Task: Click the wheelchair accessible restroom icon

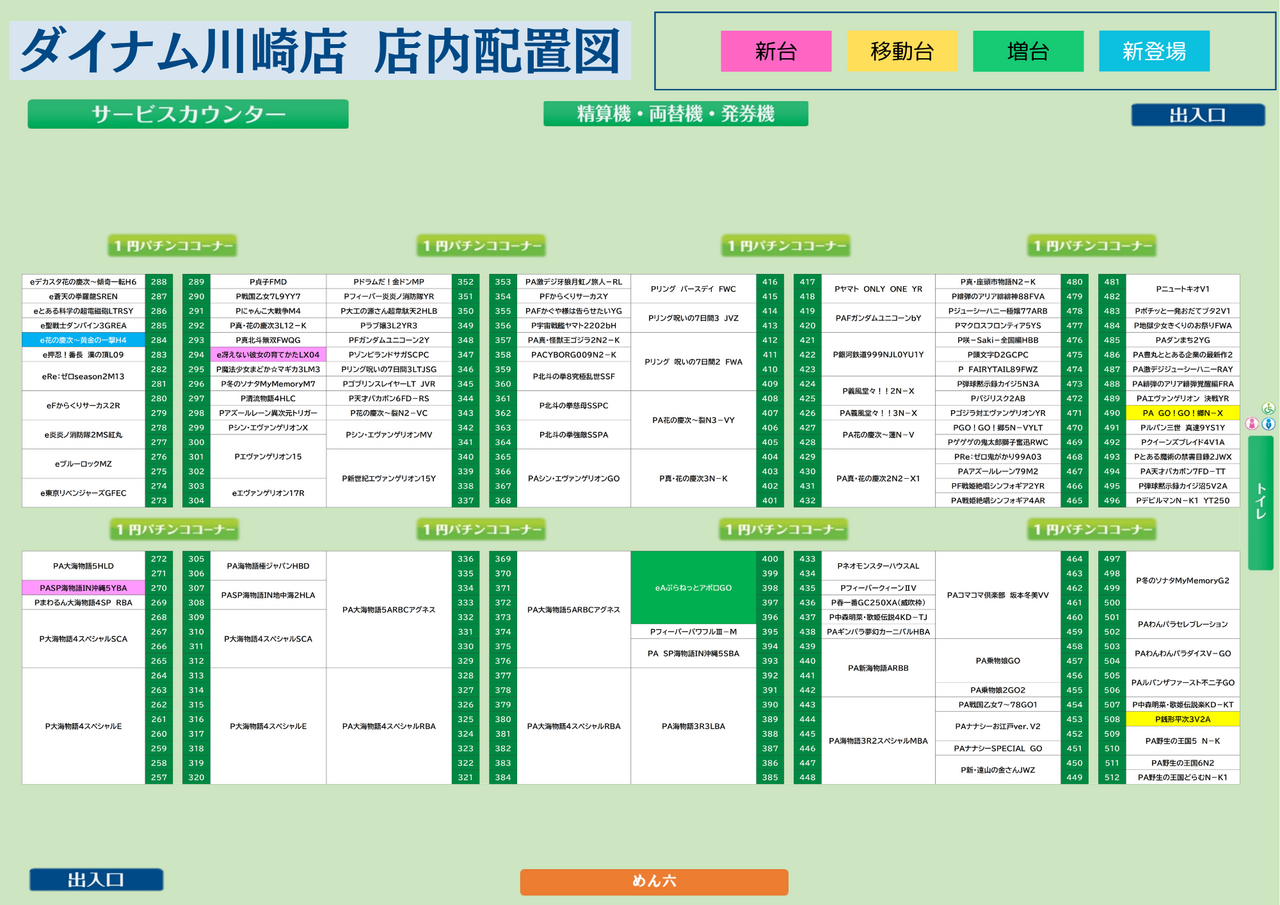Action: coord(1269,409)
